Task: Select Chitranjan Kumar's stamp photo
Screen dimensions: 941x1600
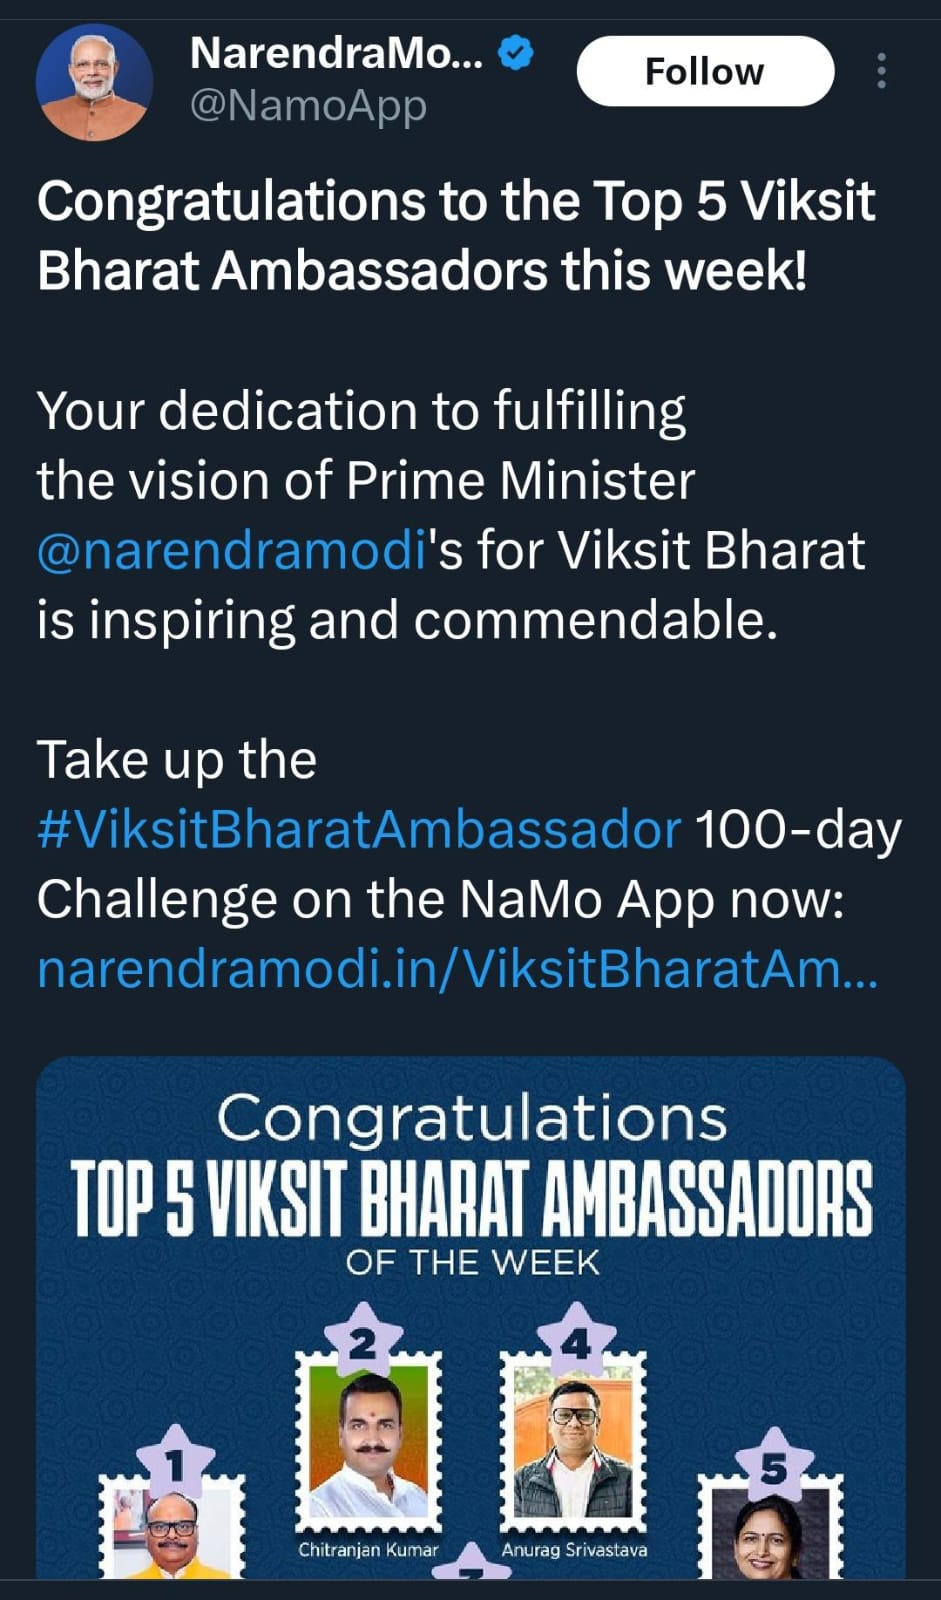Action: 369,1445
